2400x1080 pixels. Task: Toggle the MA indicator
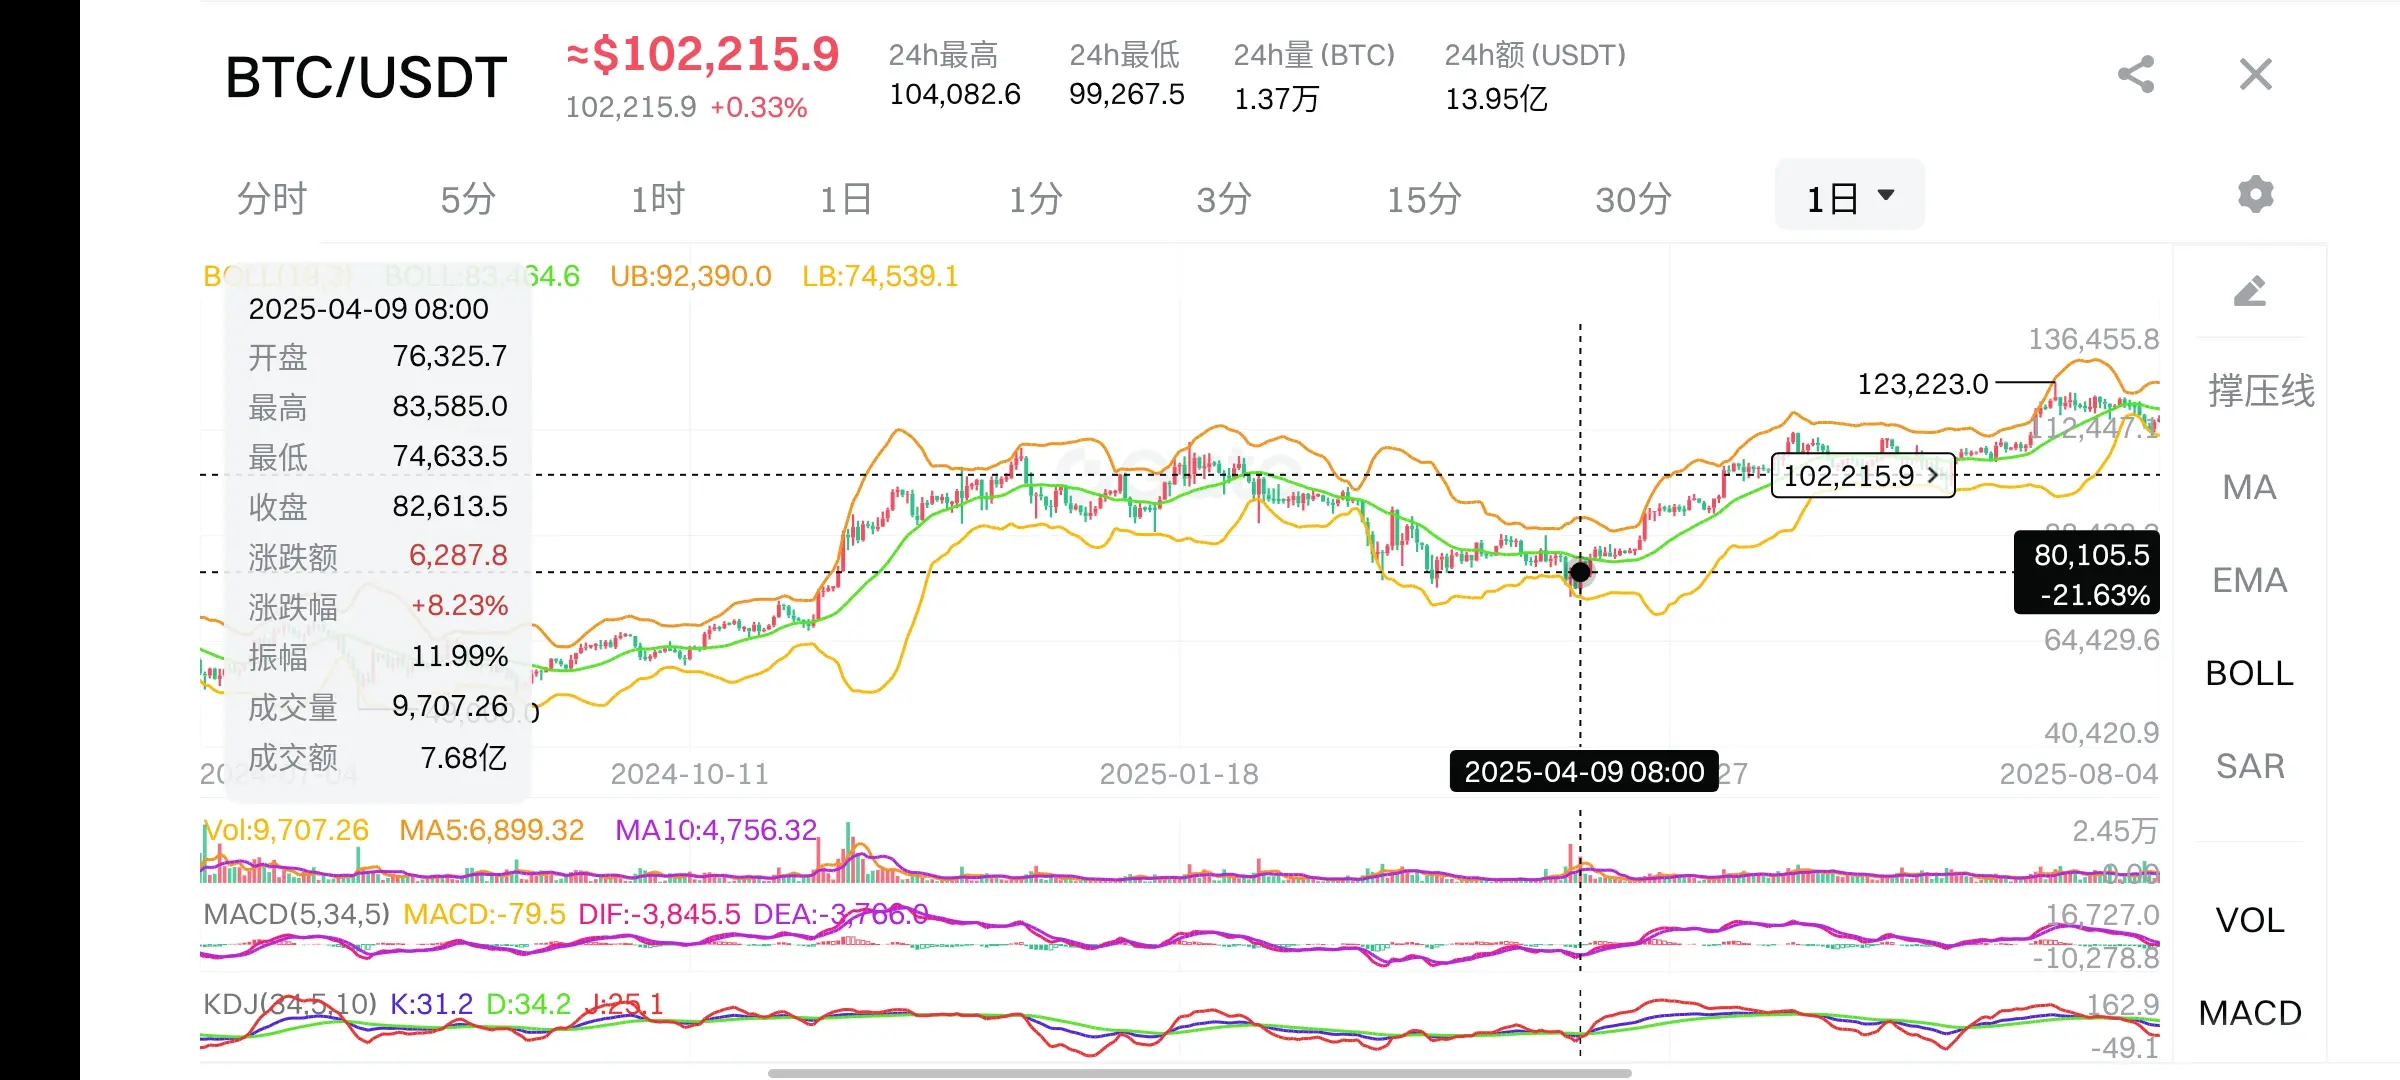point(2249,488)
